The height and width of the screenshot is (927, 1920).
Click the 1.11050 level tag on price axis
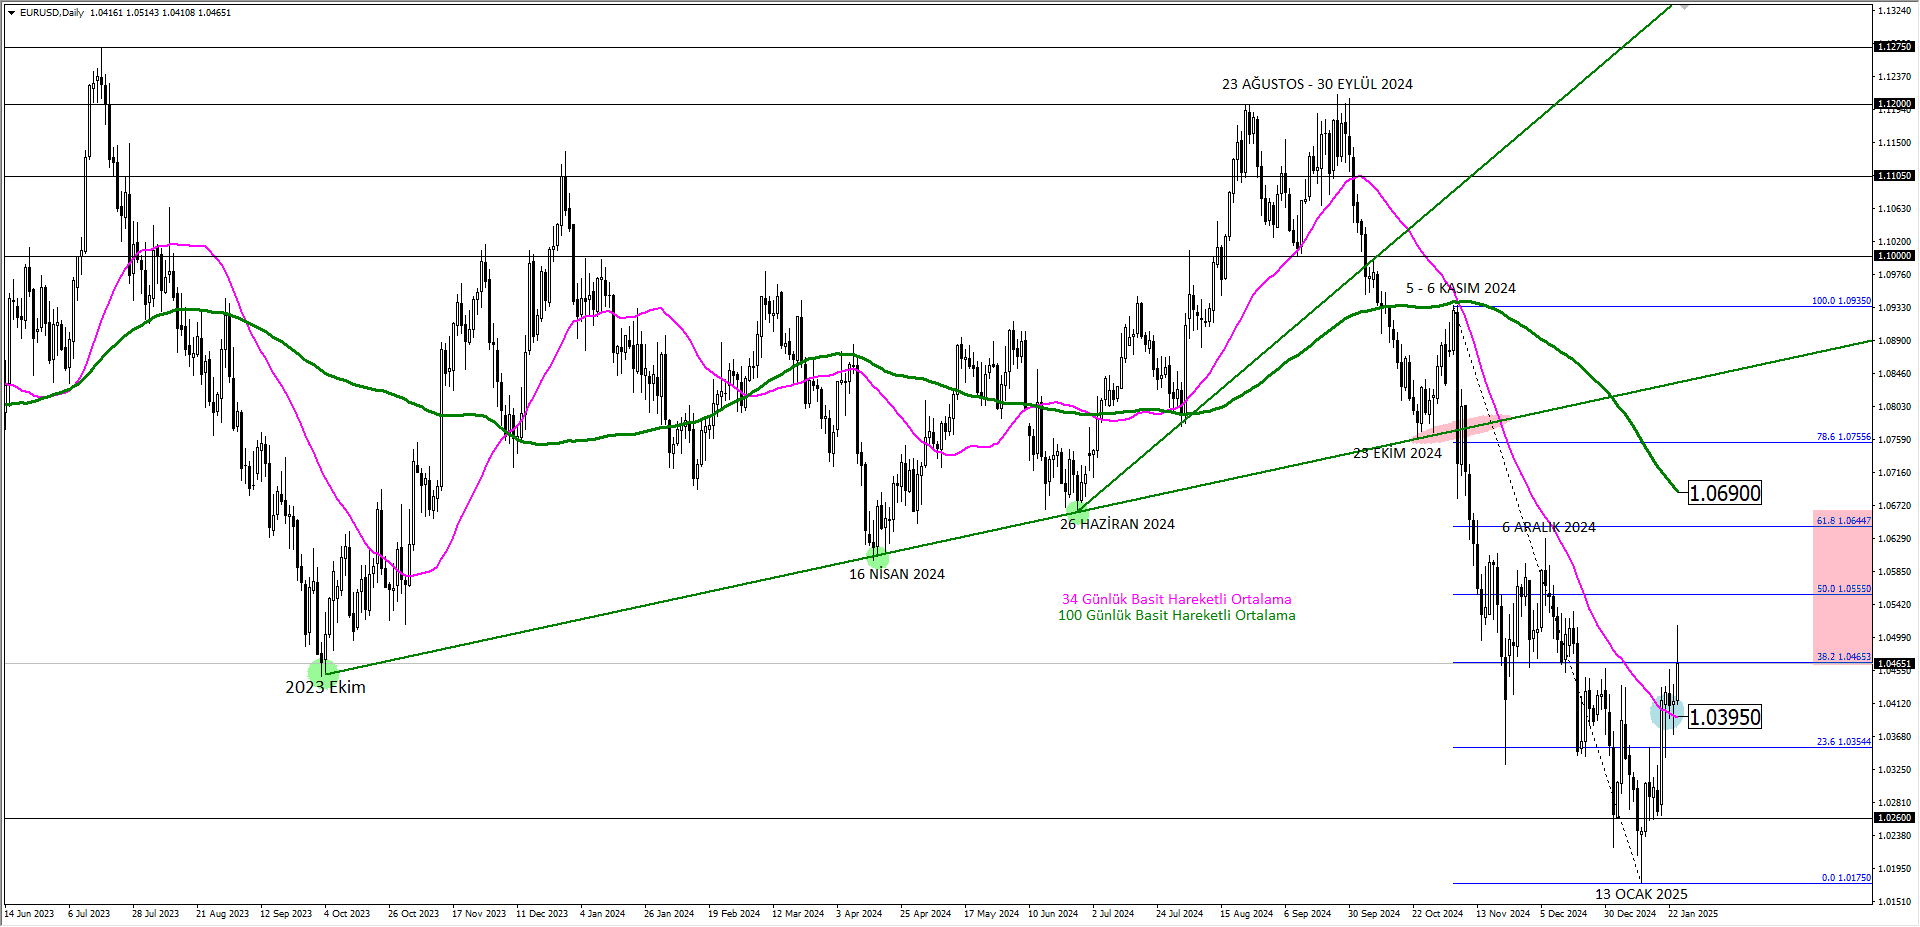1894,176
